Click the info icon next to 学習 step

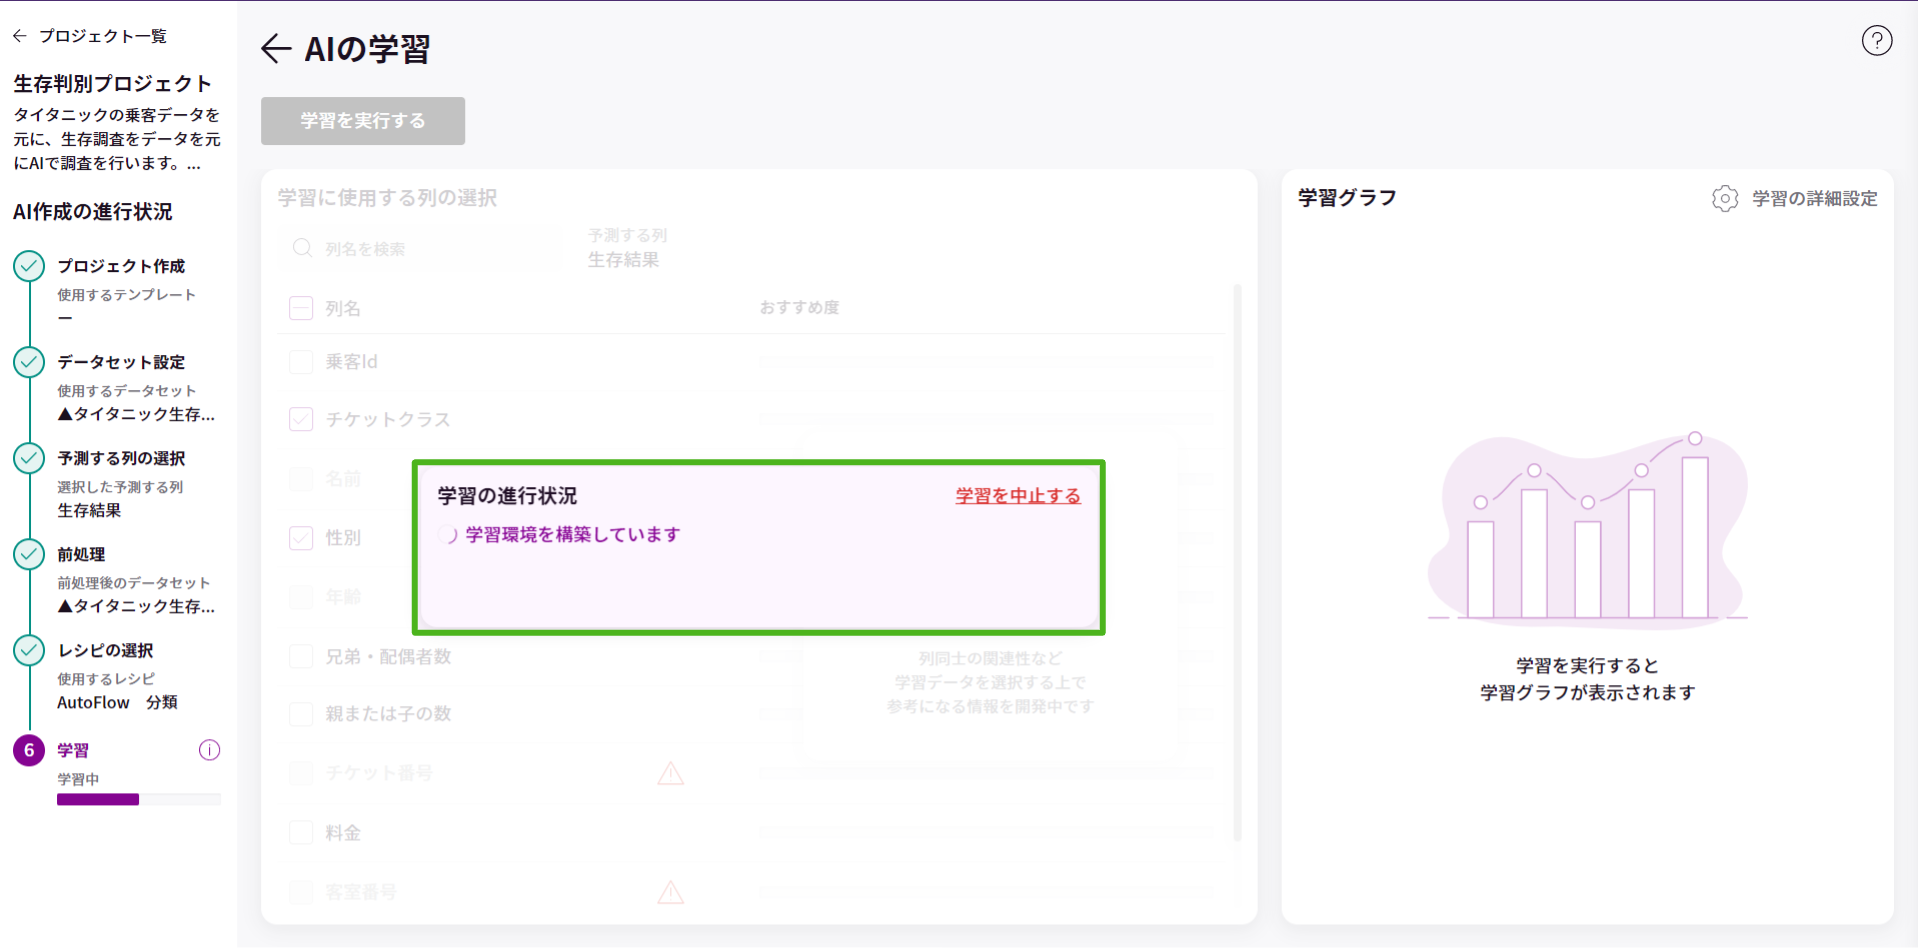pyautogui.click(x=209, y=750)
